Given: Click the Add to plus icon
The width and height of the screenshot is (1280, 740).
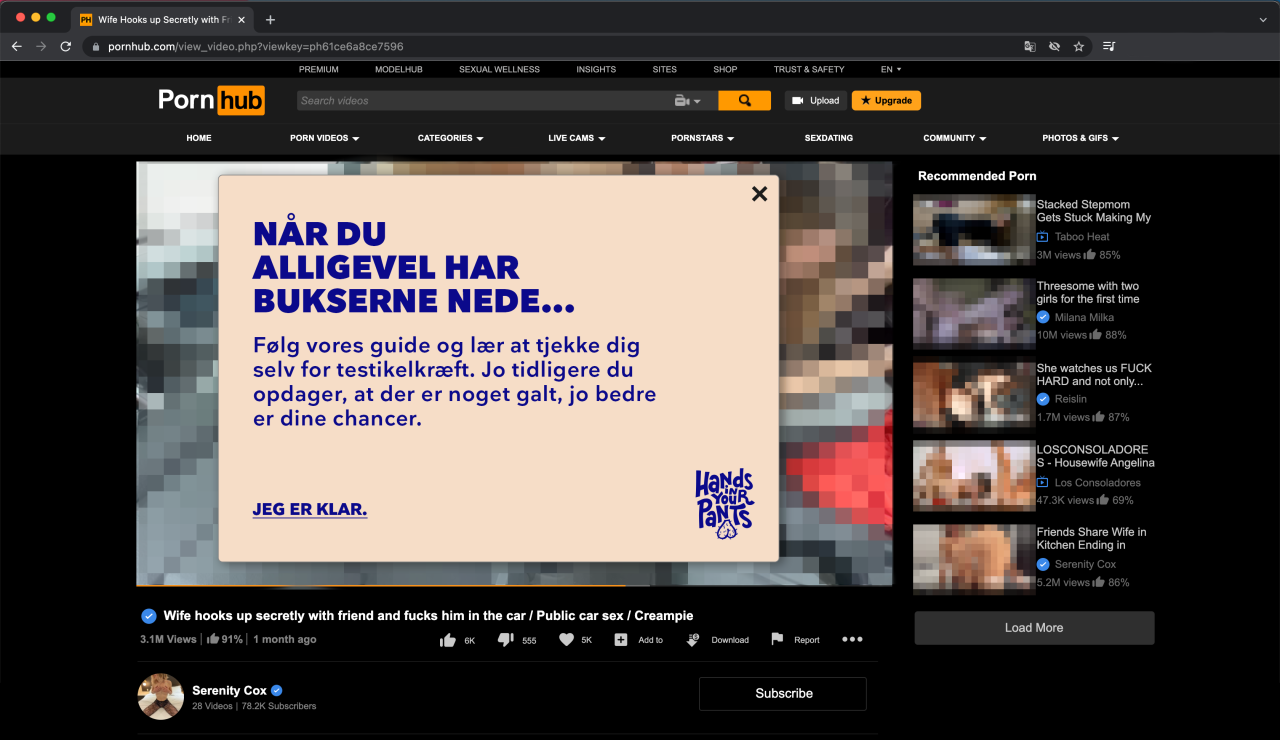Looking at the screenshot, I should coord(620,640).
